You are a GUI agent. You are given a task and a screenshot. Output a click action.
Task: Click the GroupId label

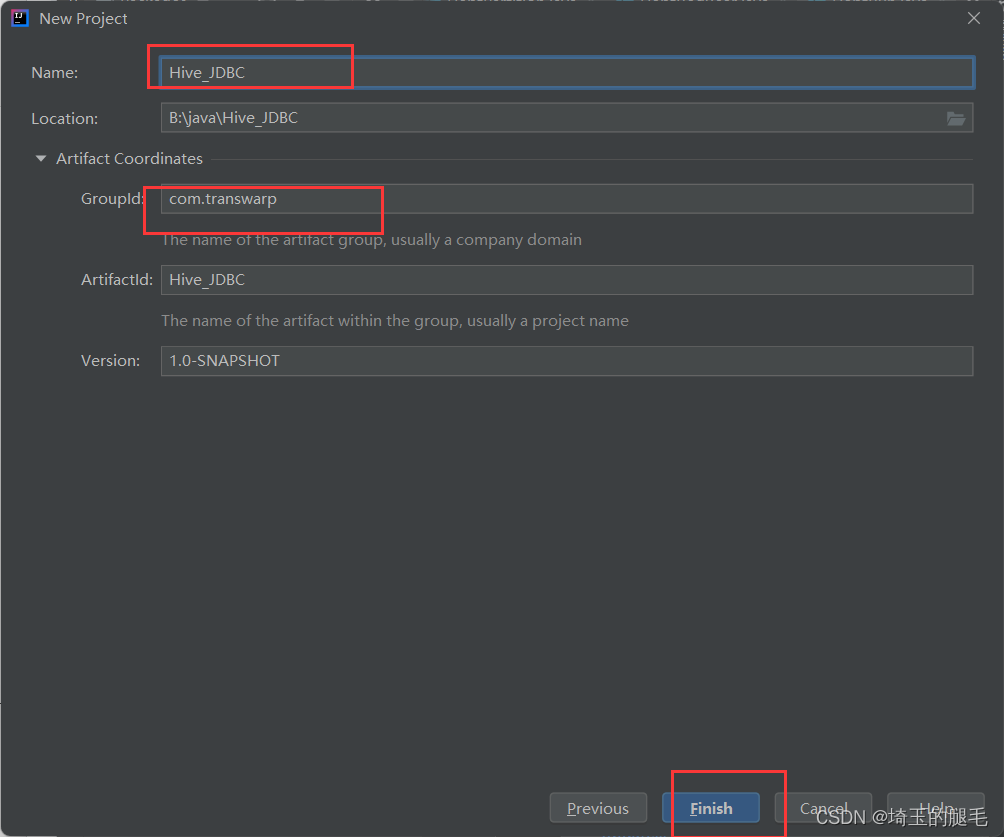tap(110, 198)
